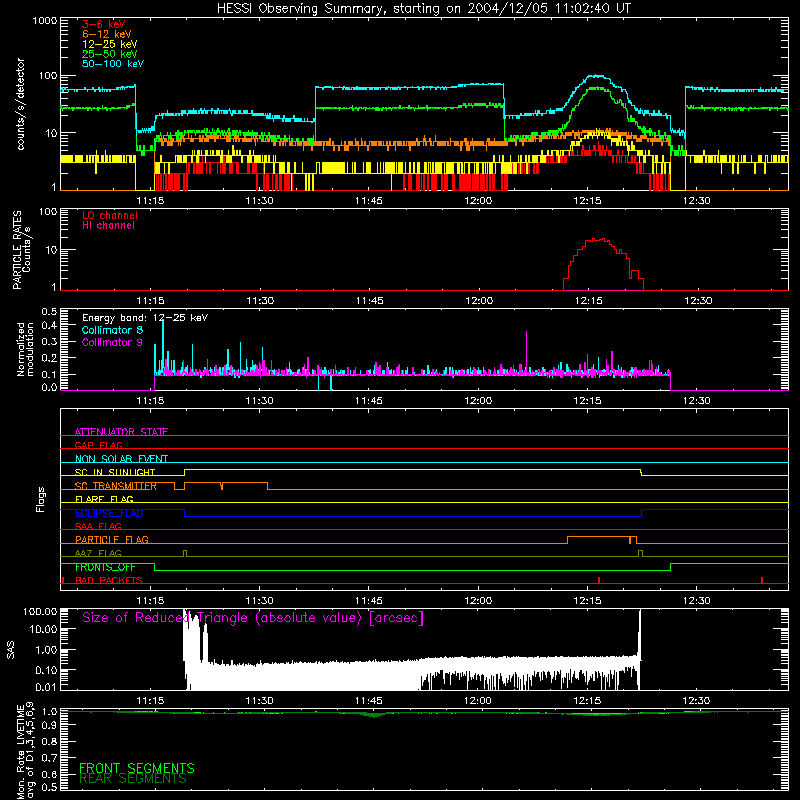Click 12:15 time label under Flags plot
This screenshot has height=800, width=800.
pyautogui.click(x=588, y=601)
